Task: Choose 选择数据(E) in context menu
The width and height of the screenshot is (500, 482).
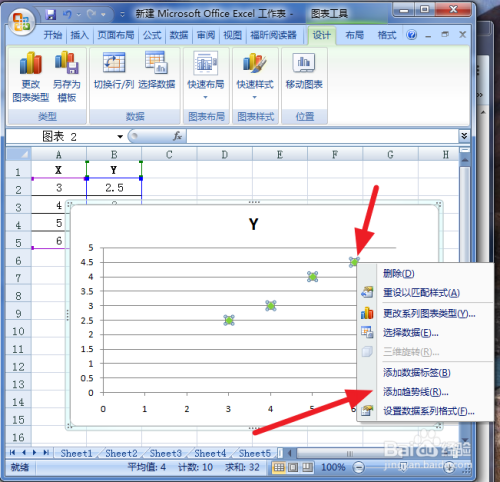Action: 425,333
